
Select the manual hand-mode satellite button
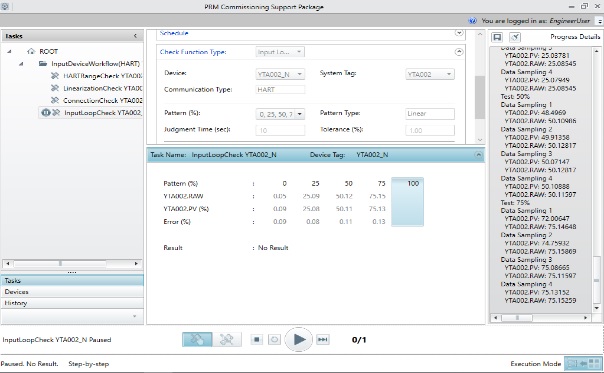point(197,339)
